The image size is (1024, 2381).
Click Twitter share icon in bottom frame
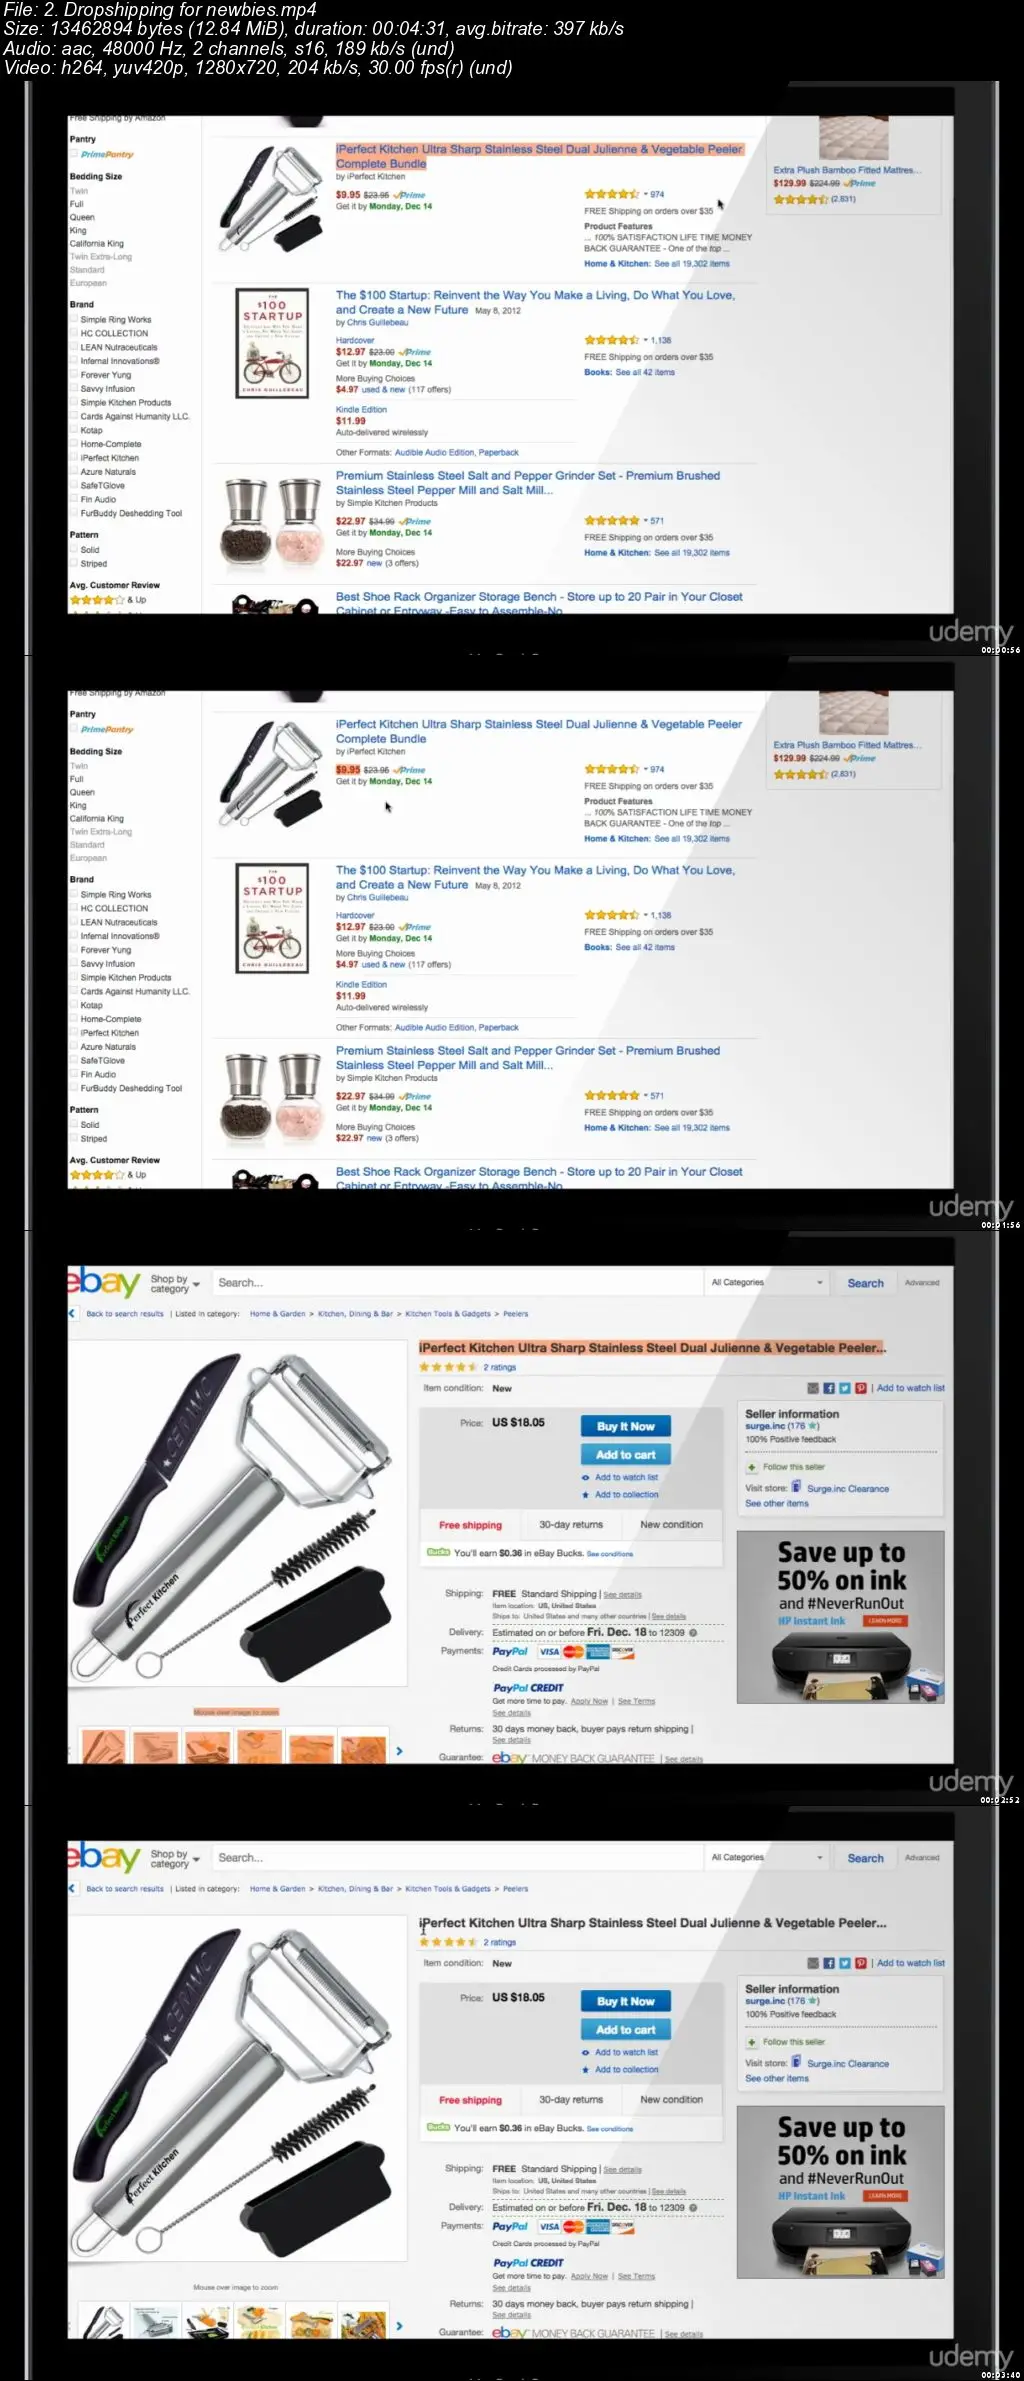point(845,1963)
